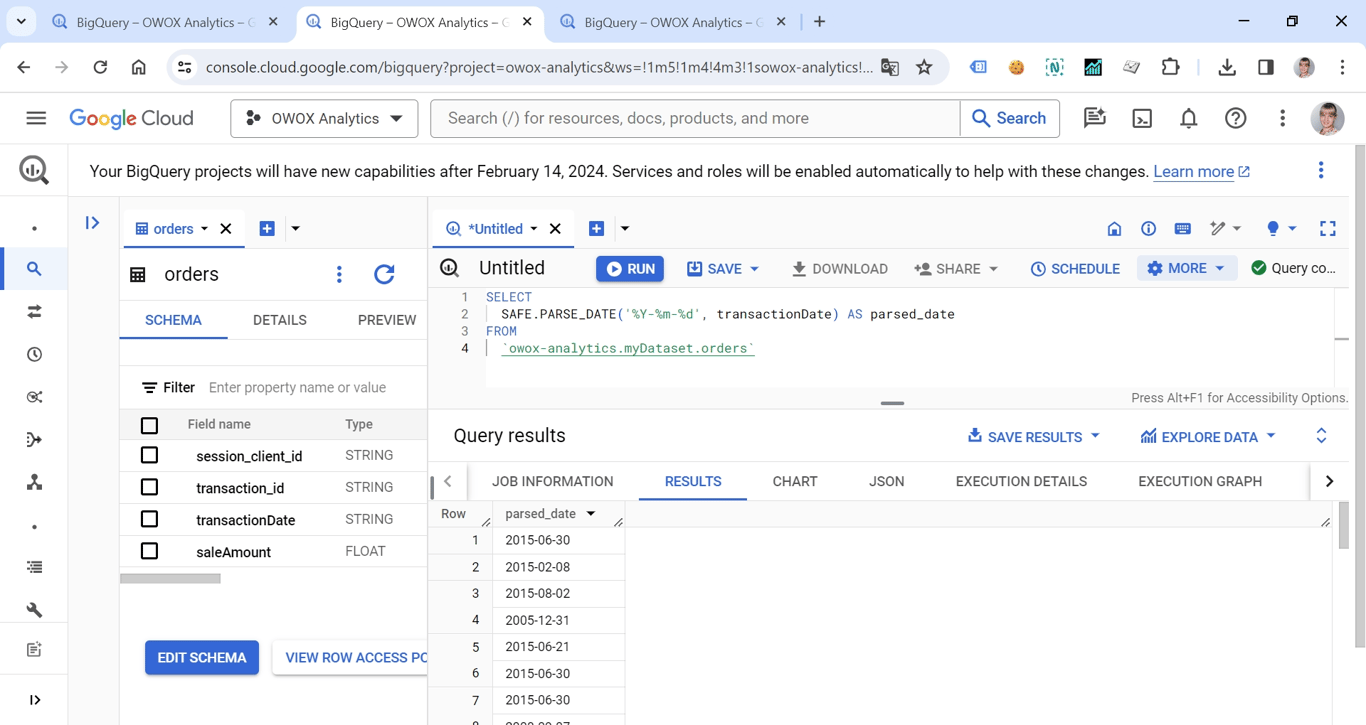Open the EXECUTION GRAPH tab
This screenshot has height=725, width=1366.
click(x=1200, y=482)
